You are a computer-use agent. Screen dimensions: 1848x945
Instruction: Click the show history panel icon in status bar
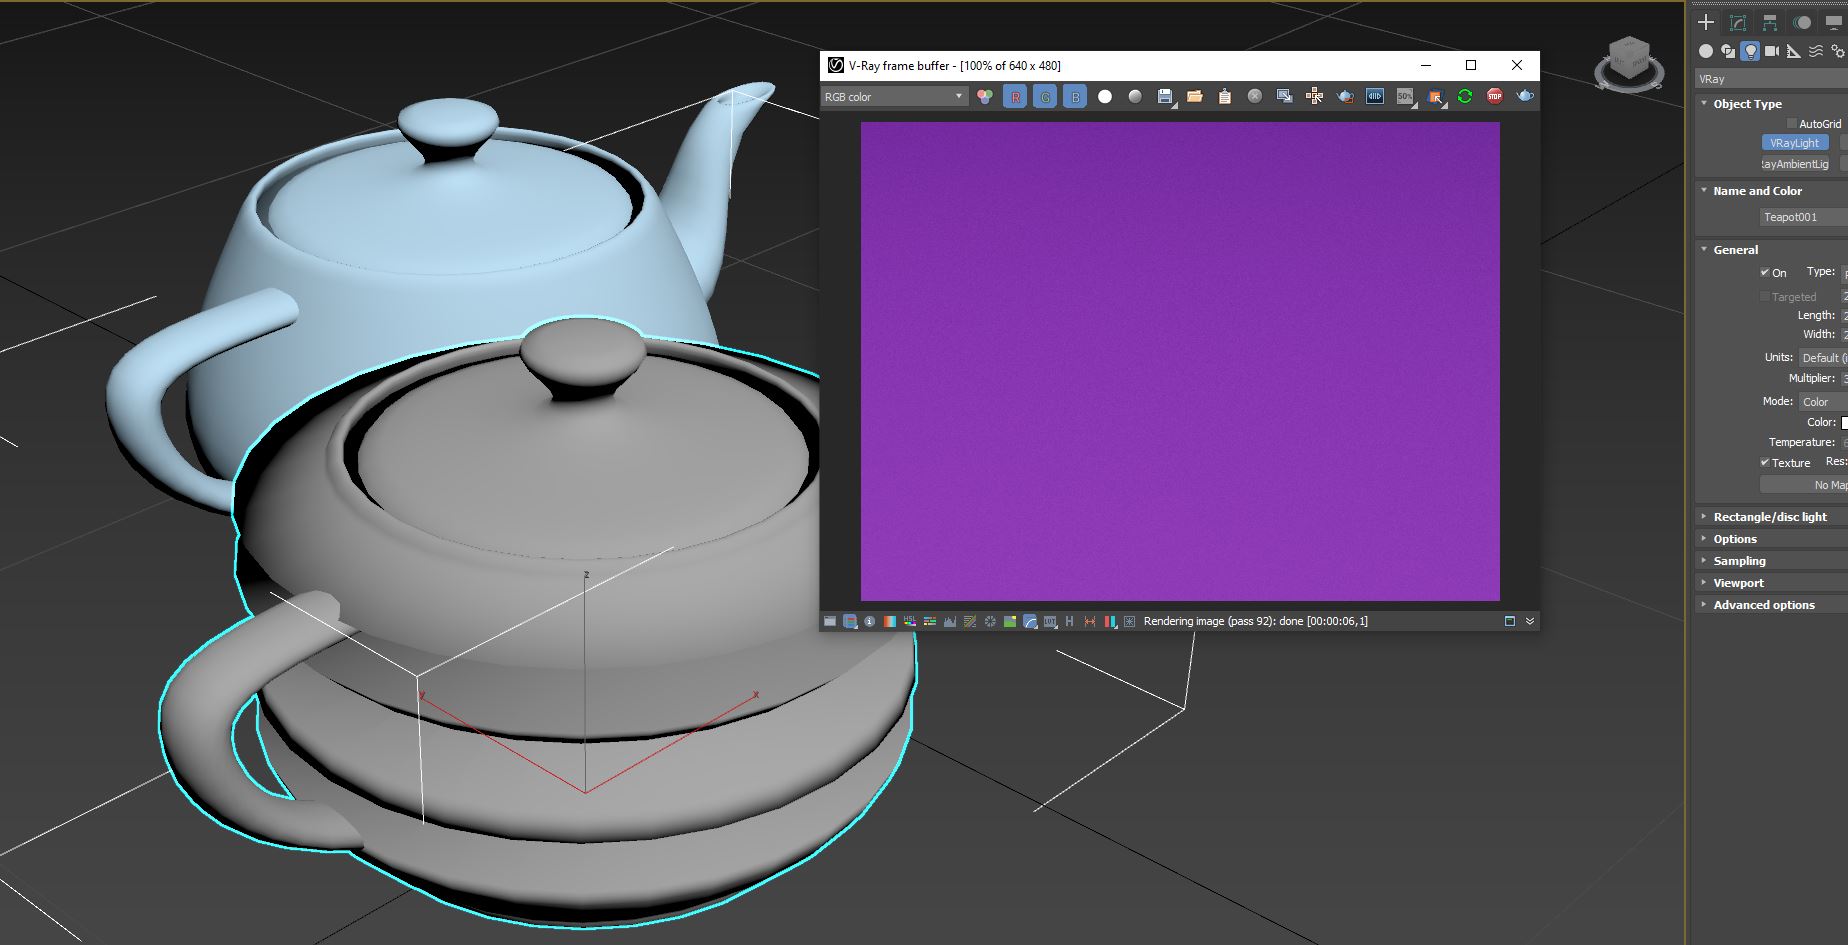[x=829, y=621]
